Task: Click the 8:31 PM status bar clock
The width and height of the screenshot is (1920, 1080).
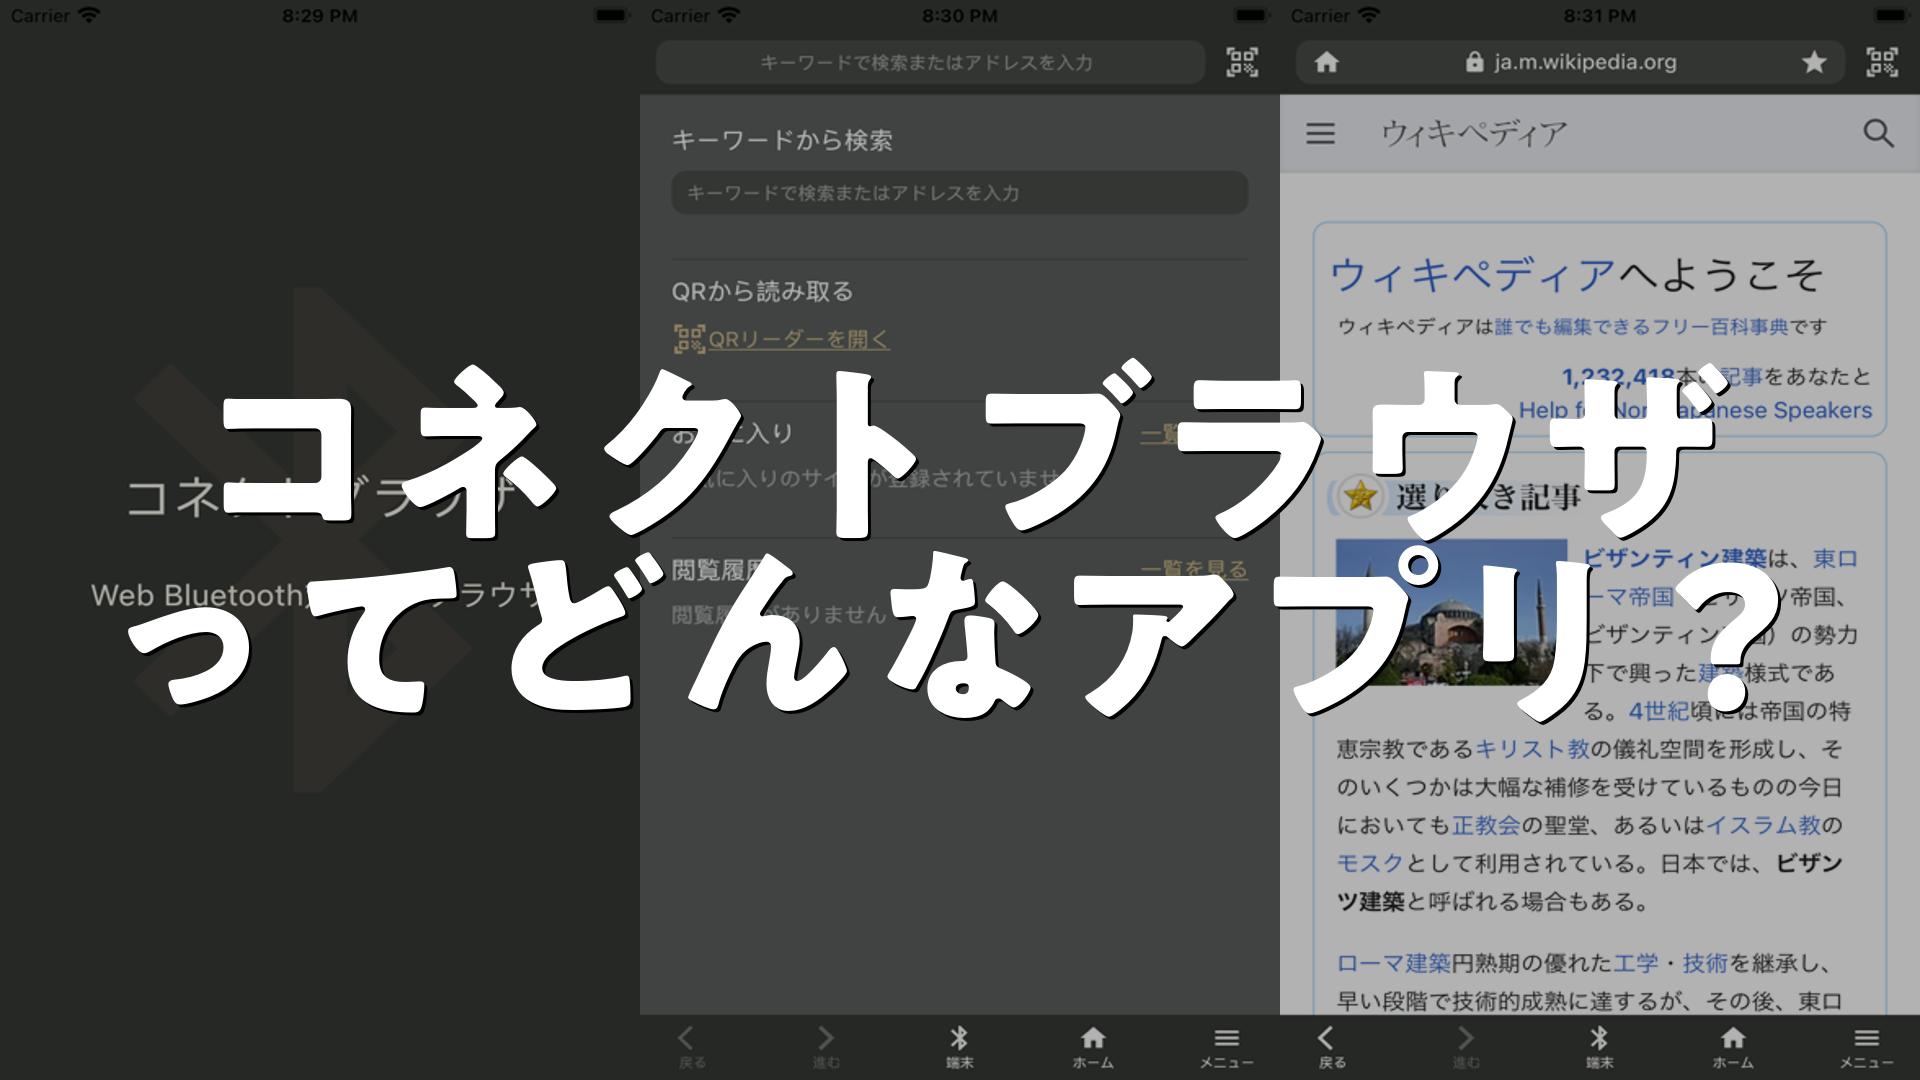Action: 1599,16
